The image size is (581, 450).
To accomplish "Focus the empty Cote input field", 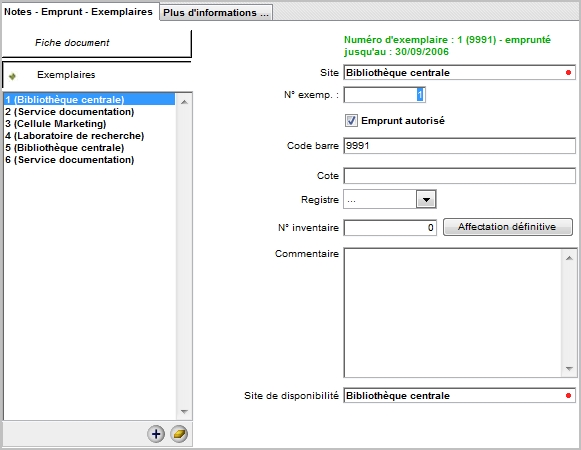I will tap(459, 176).
